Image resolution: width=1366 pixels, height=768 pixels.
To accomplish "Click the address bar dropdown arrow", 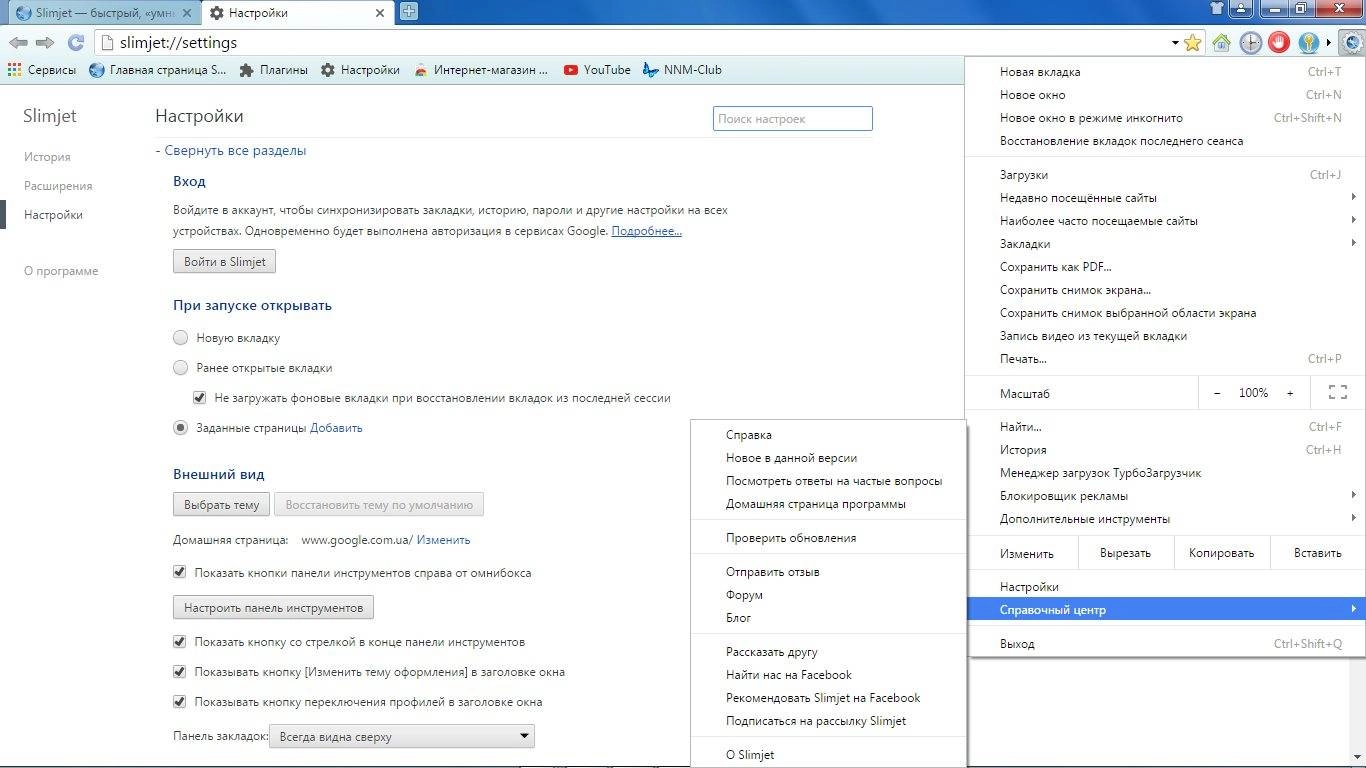I will (x=1175, y=43).
